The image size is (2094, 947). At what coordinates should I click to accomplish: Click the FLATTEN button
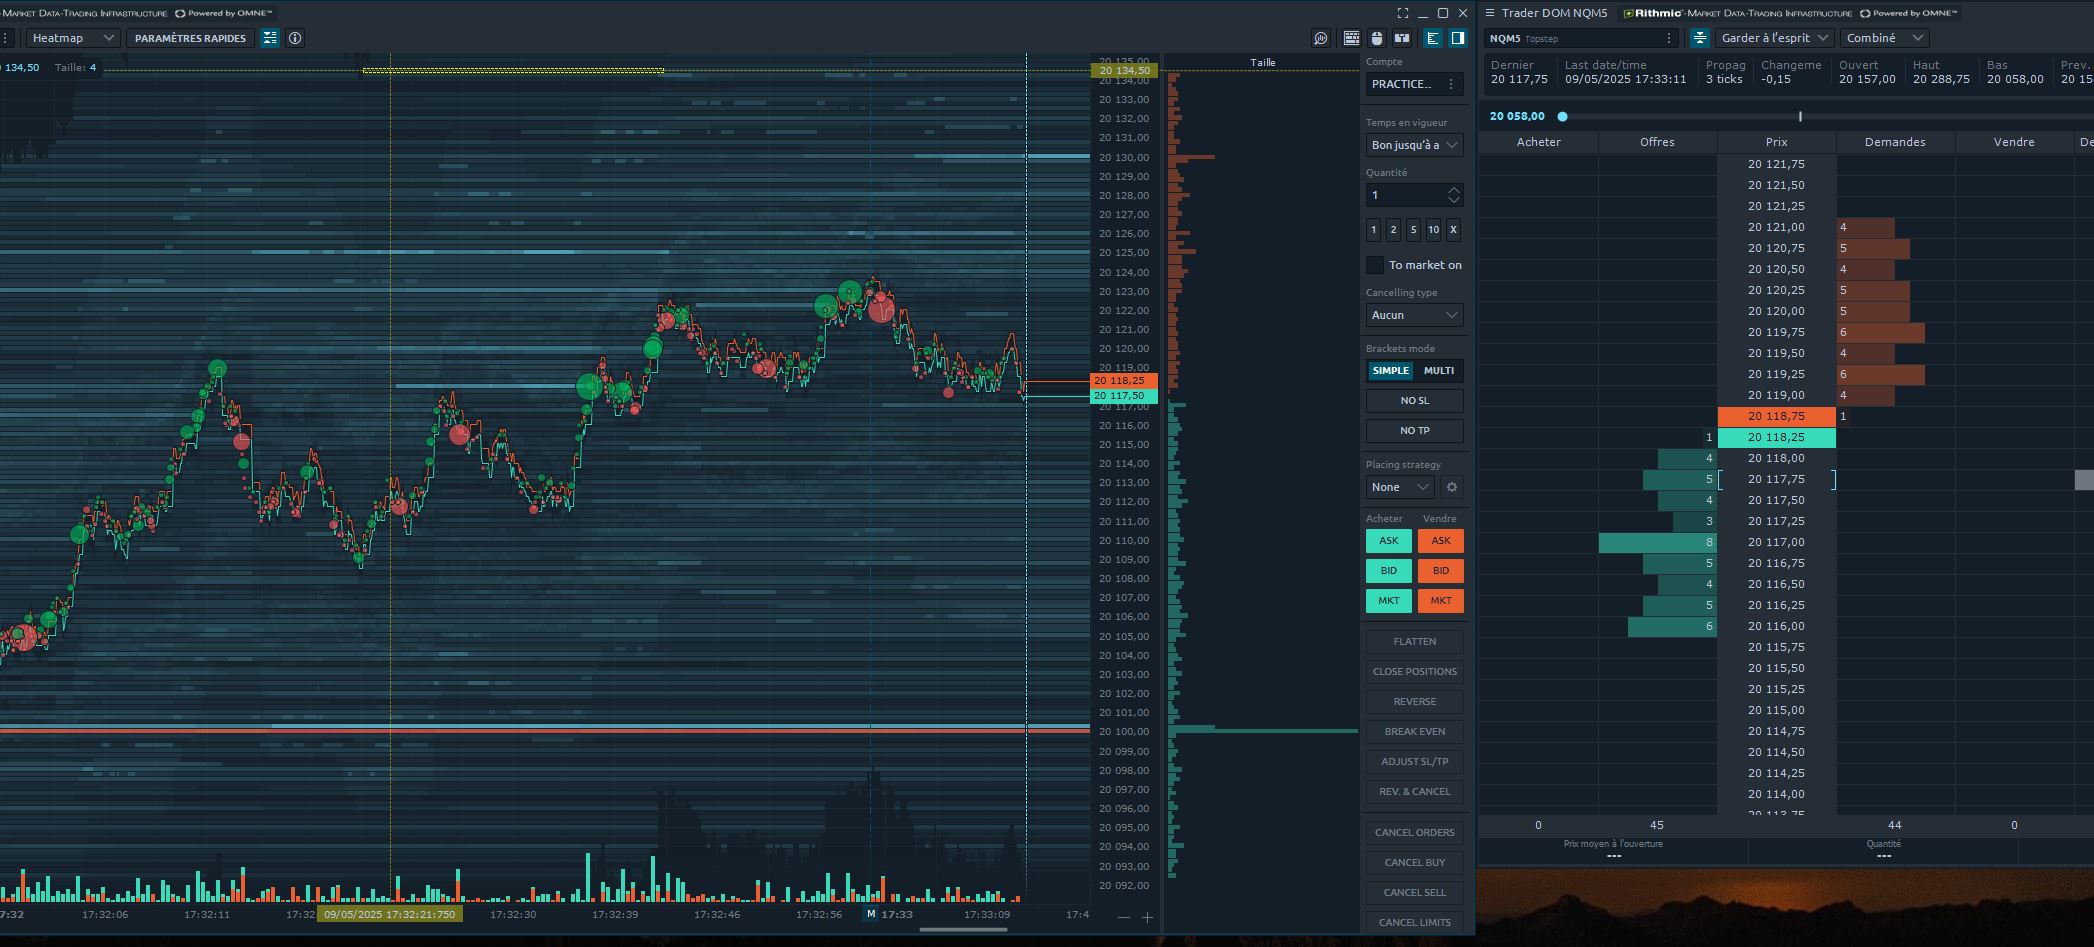(x=1414, y=642)
